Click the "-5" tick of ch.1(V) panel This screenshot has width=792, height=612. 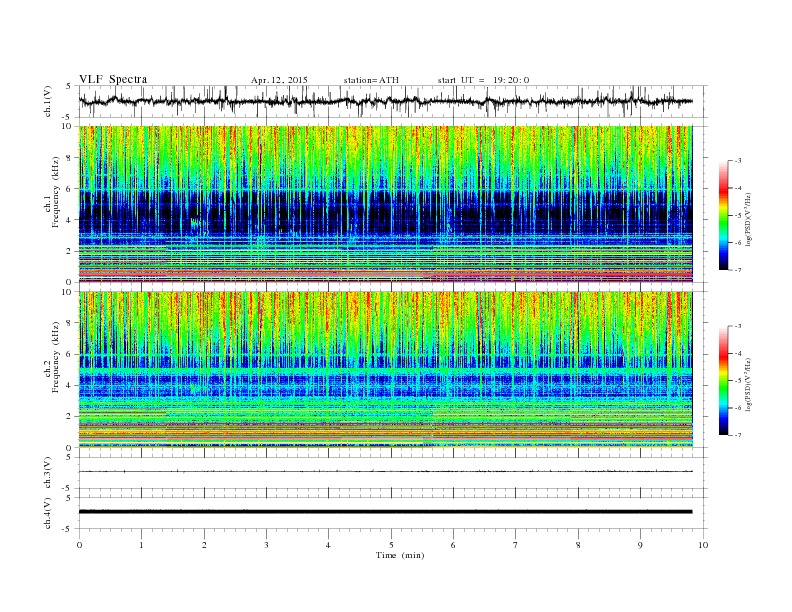pyautogui.click(x=68, y=118)
